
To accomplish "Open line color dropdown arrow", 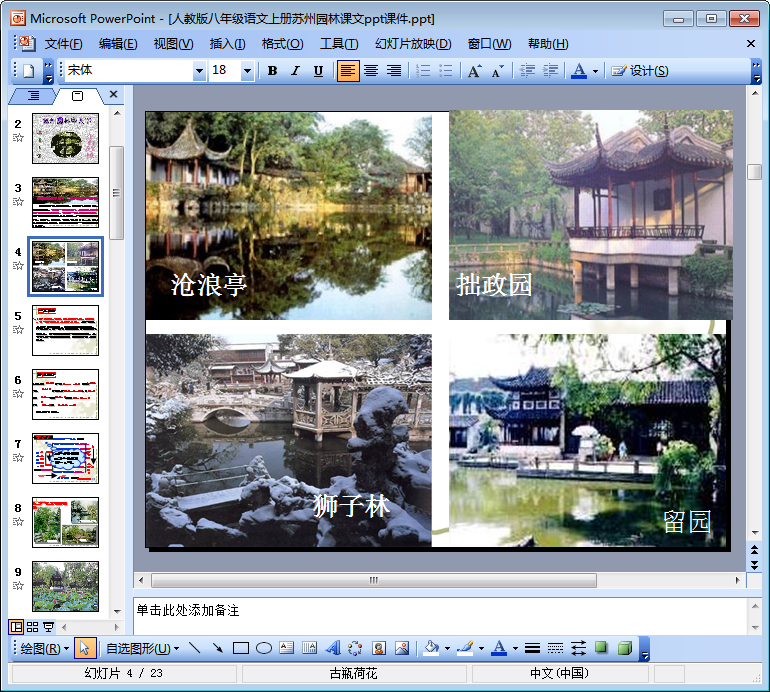I will (x=481, y=649).
